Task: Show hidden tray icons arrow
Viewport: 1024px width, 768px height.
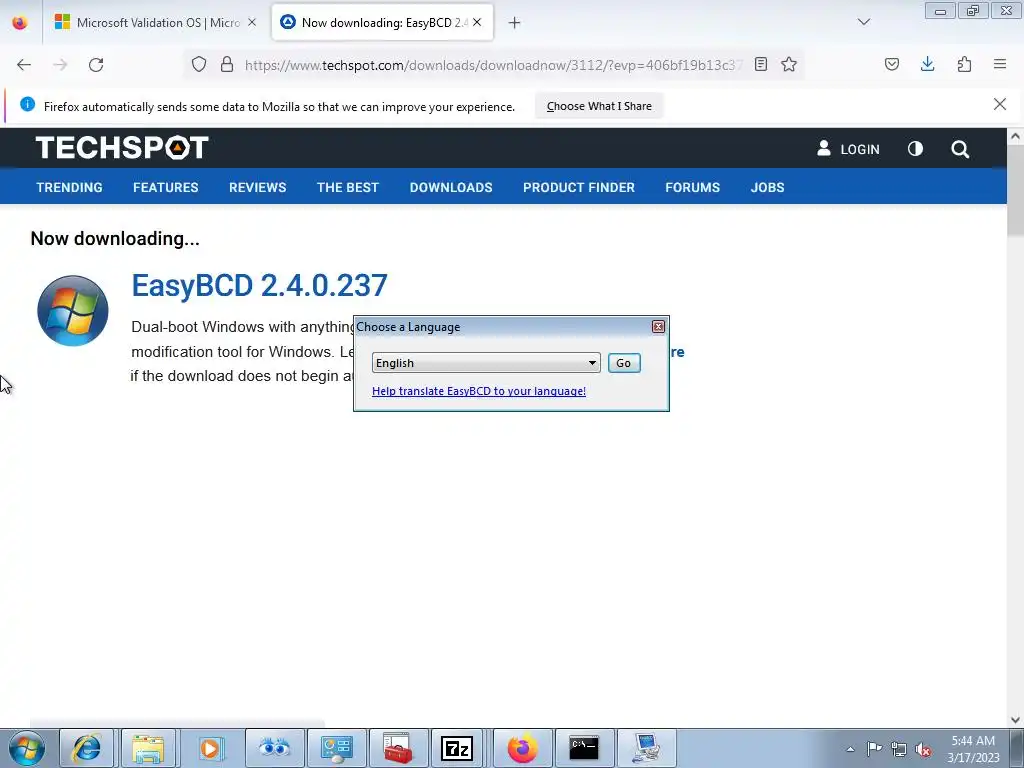Action: [x=850, y=749]
